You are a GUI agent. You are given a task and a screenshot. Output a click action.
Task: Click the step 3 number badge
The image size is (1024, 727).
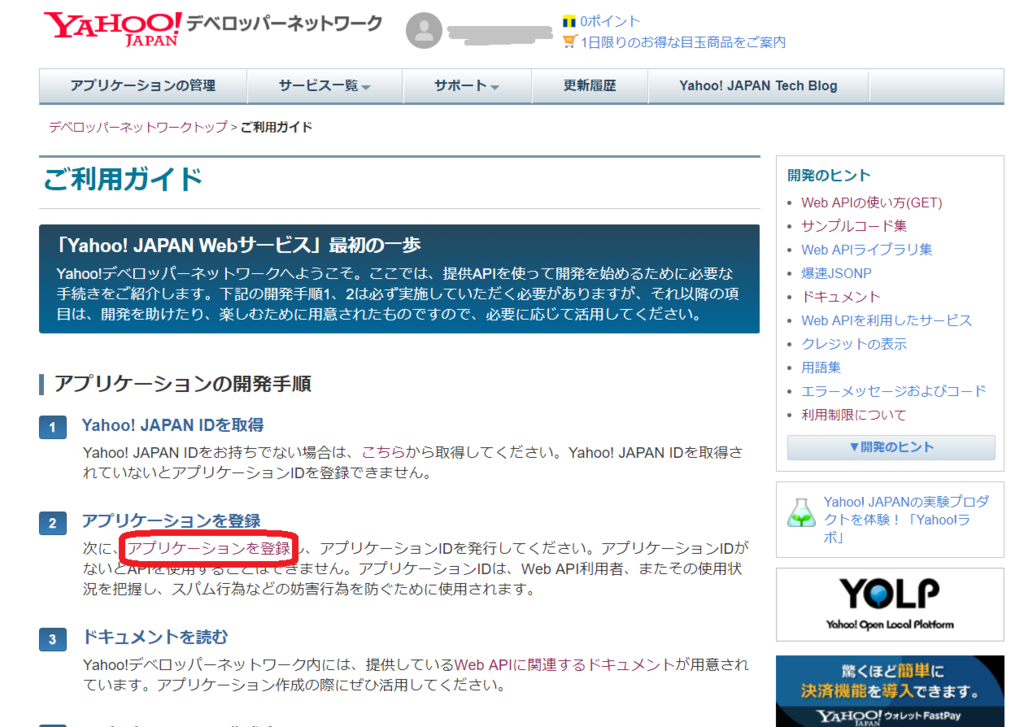pyautogui.click(x=52, y=640)
